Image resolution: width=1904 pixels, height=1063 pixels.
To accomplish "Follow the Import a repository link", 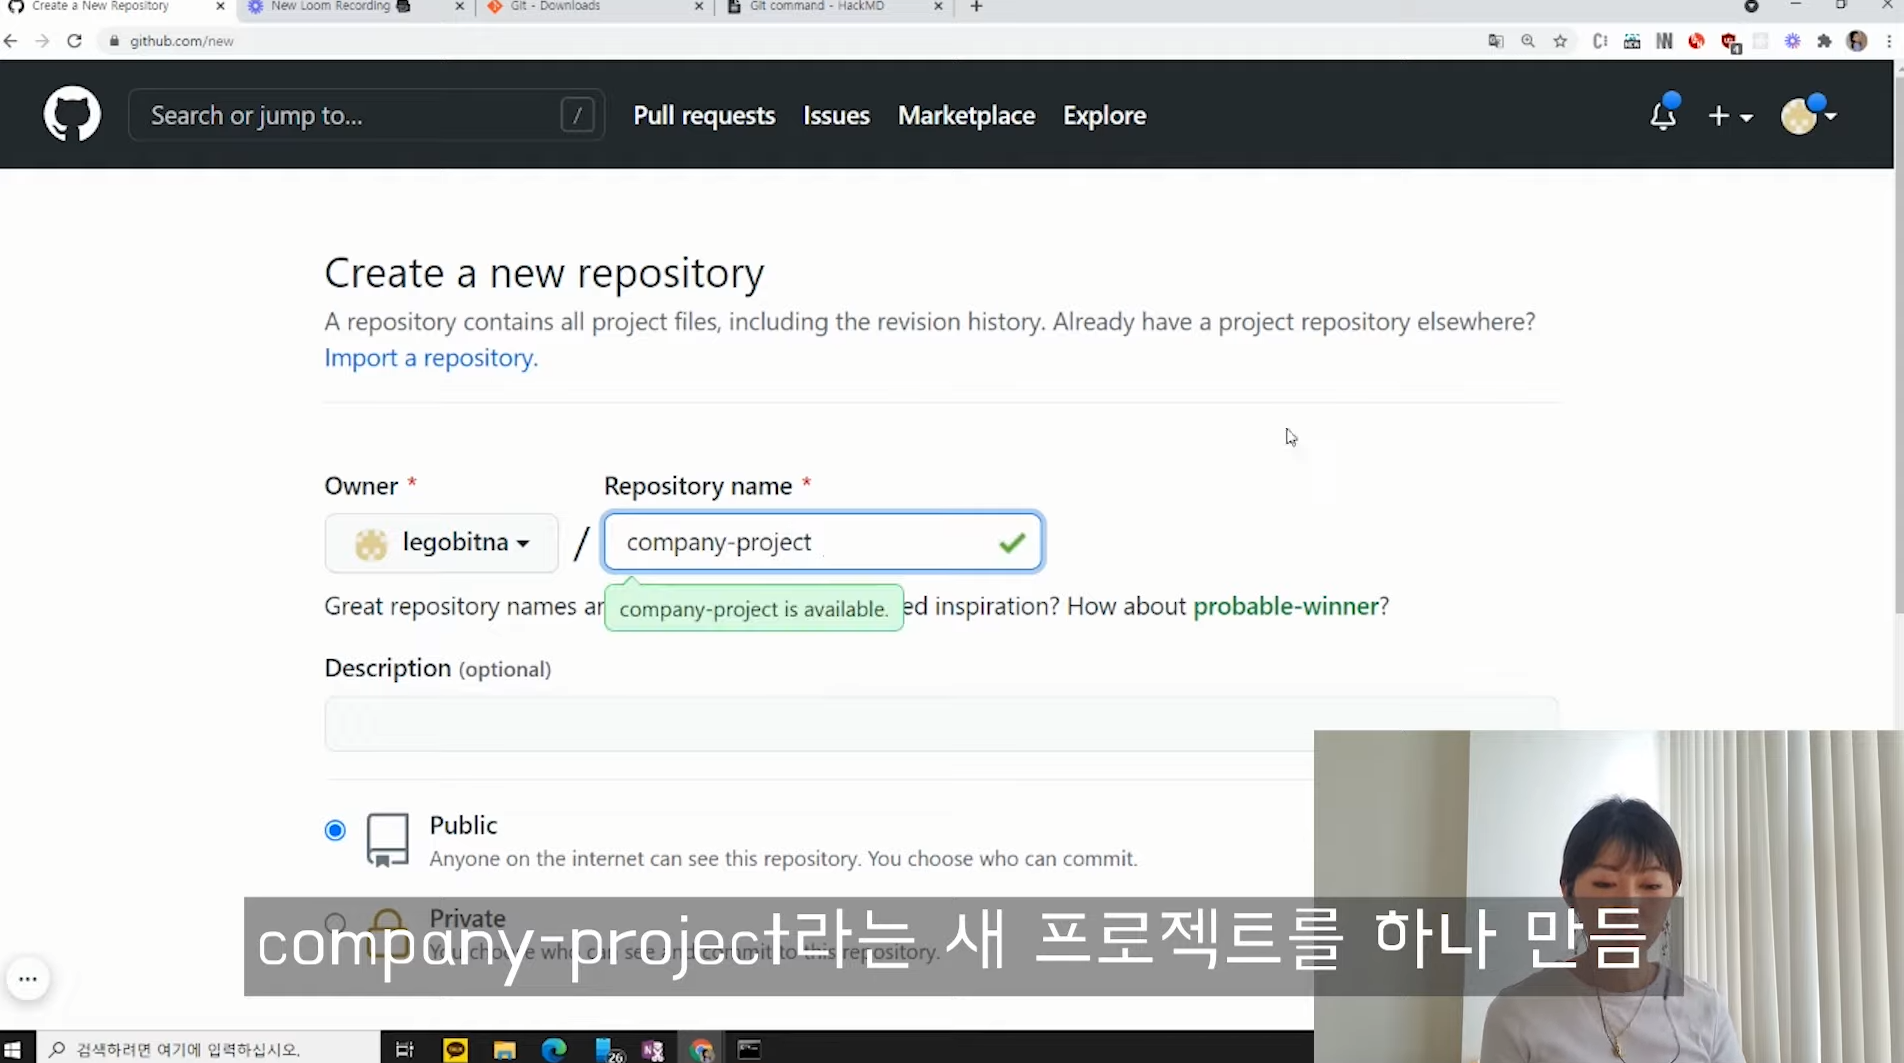I will point(431,358).
